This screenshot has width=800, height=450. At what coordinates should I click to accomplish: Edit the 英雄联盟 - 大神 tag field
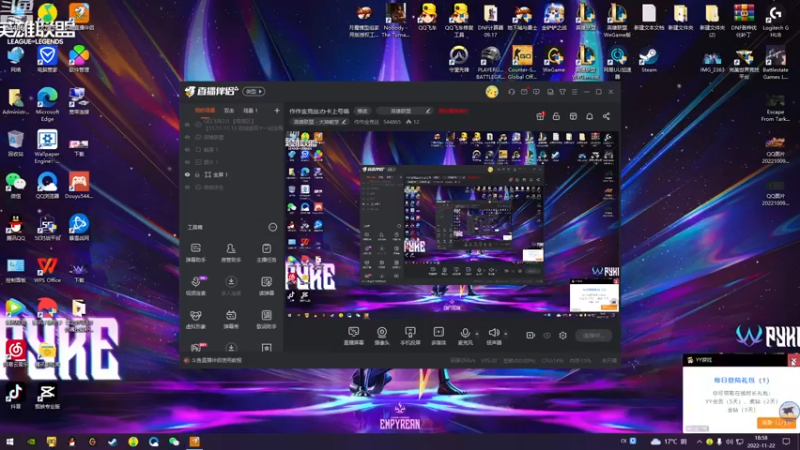coord(319,122)
